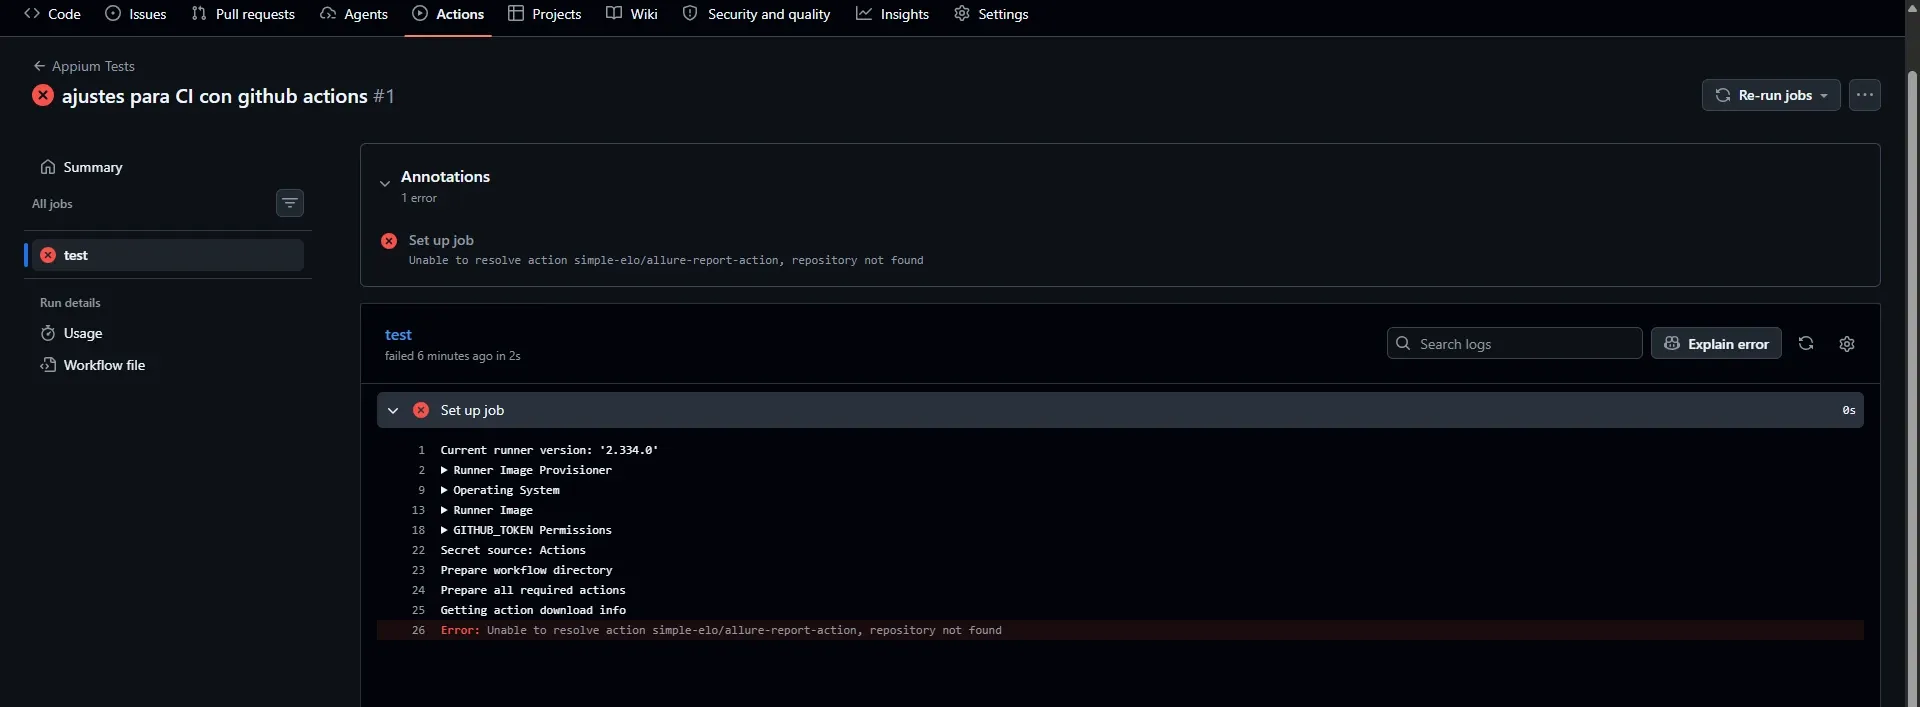Expand the GITHUB_TOKEN Permissions log group
This screenshot has width=1920, height=707.
[x=526, y=530]
